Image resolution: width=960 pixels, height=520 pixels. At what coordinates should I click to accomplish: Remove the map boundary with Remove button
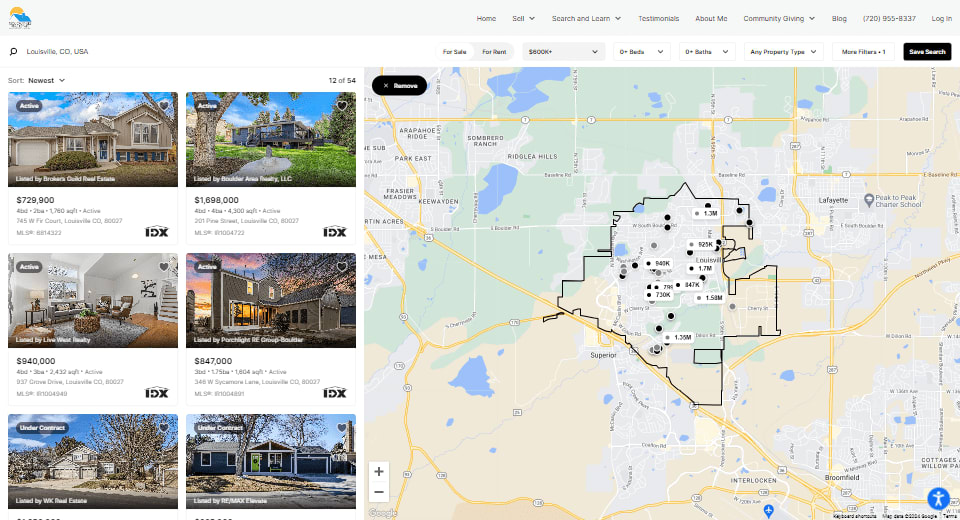tap(399, 86)
